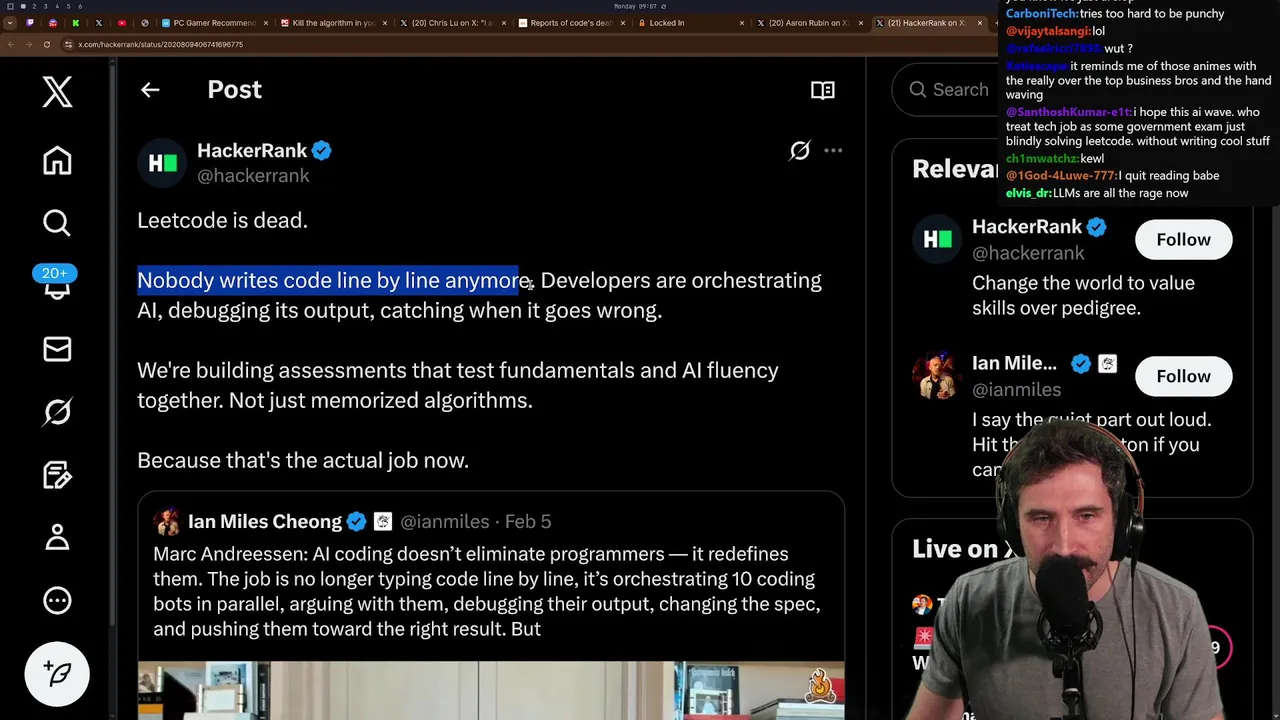The height and width of the screenshot is (720, 1280).
Task: Open the More circle menu in sidebar
Action: coord(57,600)
